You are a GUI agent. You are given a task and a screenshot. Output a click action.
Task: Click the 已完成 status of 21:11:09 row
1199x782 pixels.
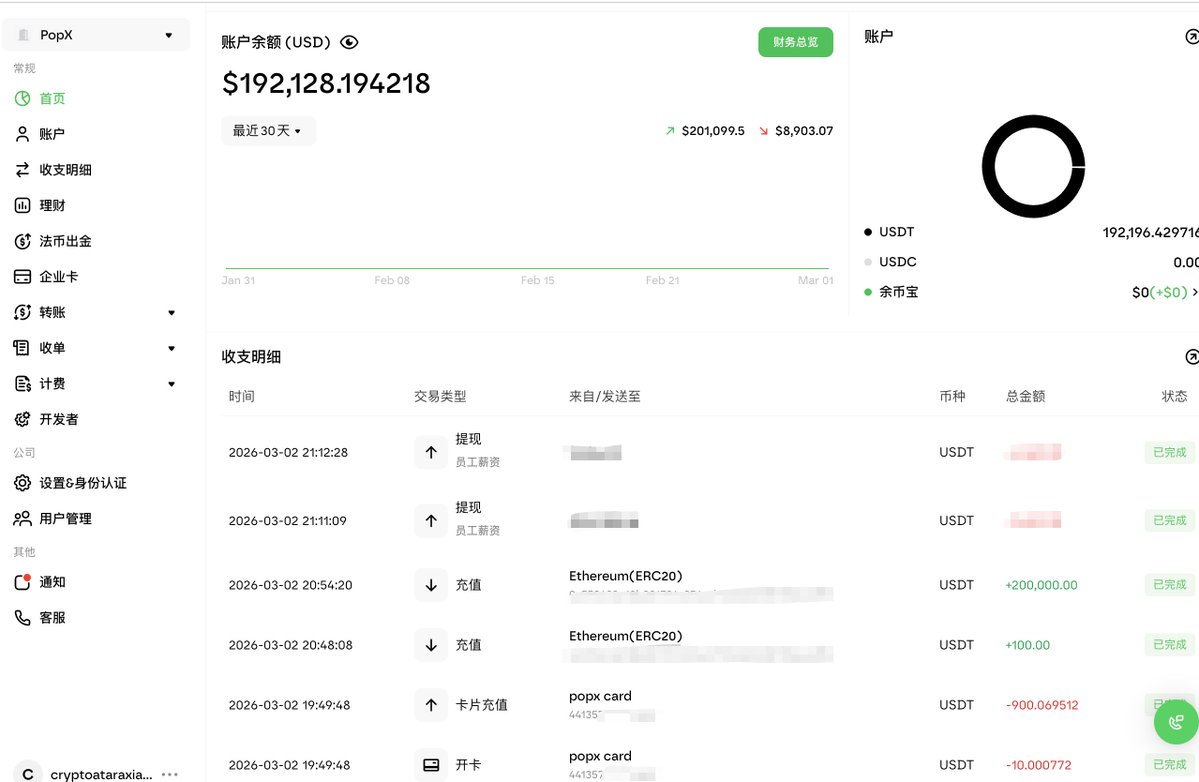[1170, 521]
